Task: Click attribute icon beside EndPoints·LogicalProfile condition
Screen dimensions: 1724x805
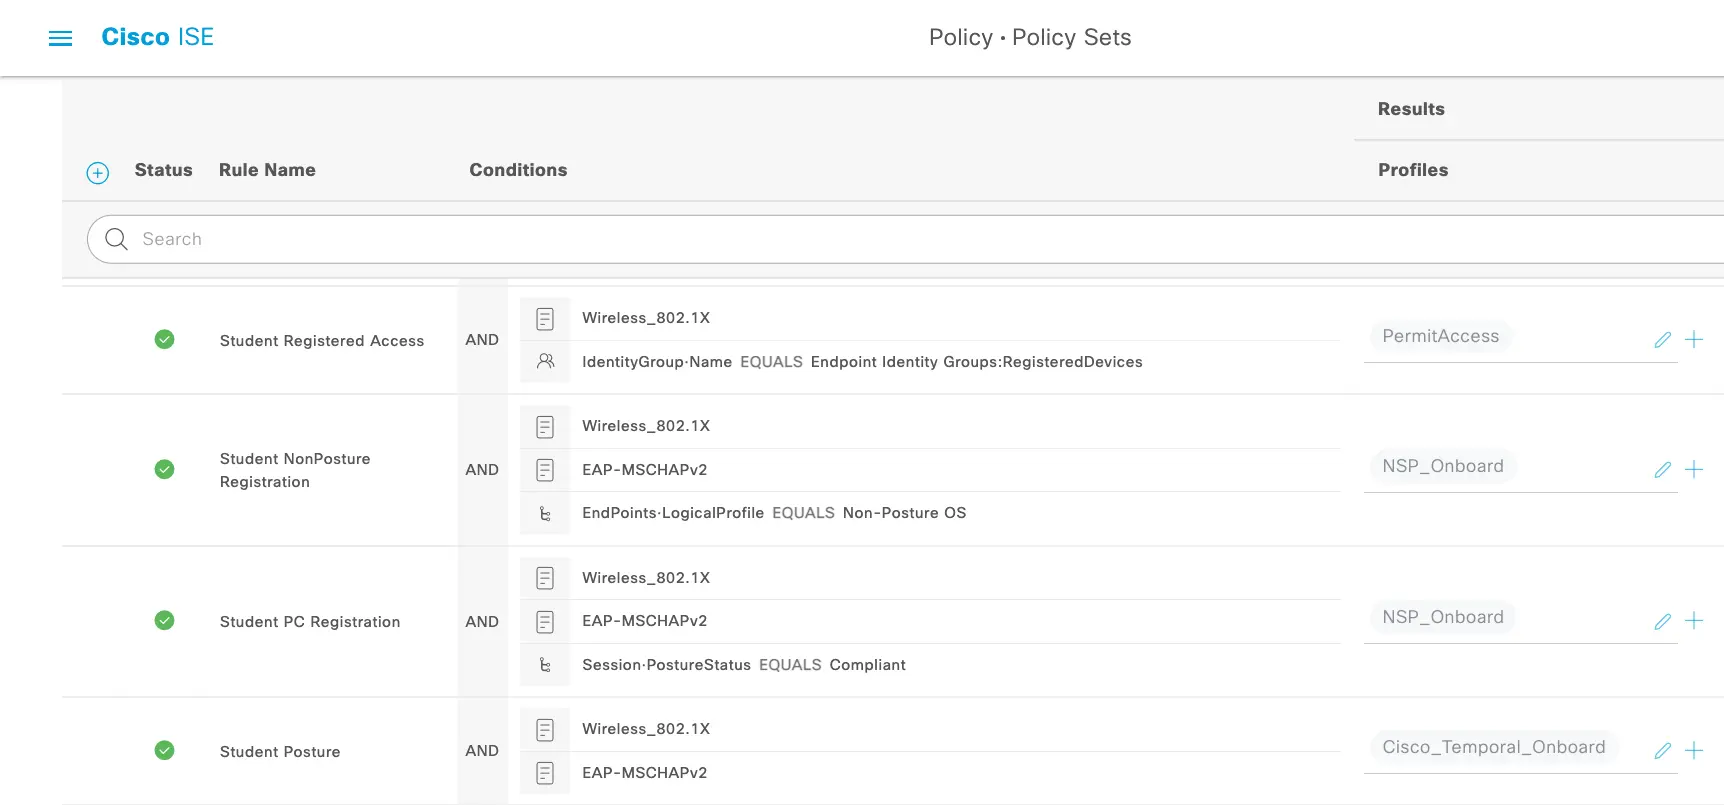Action: (545, 514)
